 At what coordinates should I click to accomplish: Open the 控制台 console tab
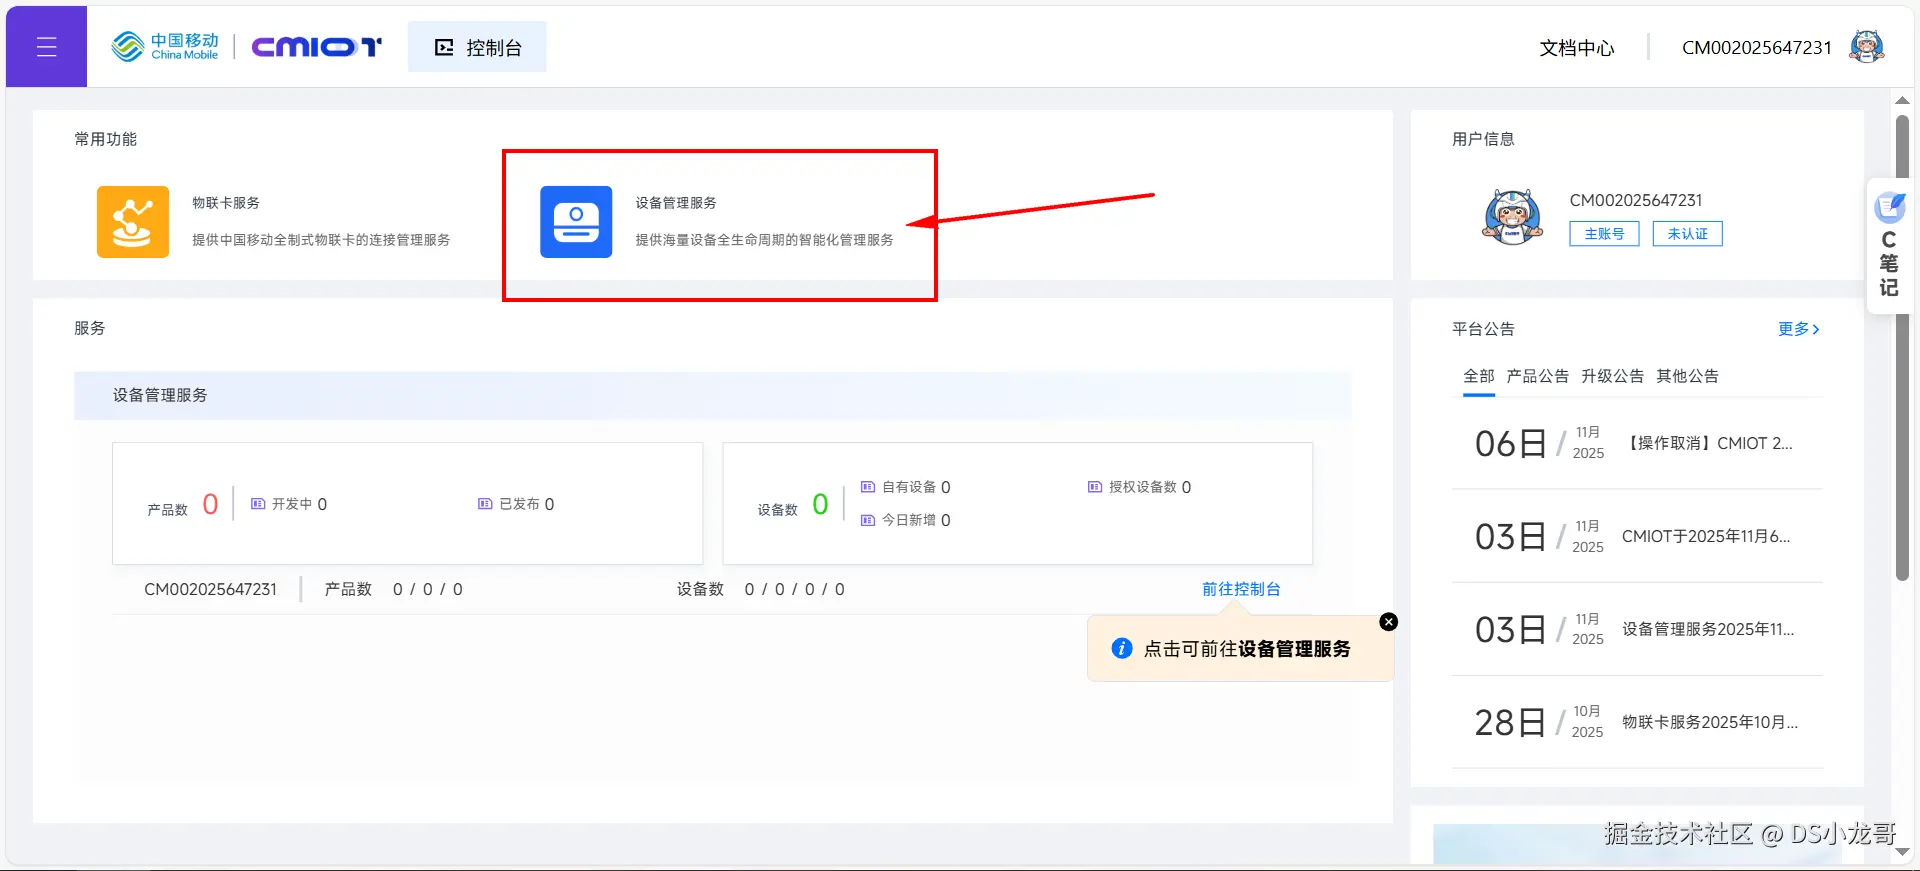point(477,47)
